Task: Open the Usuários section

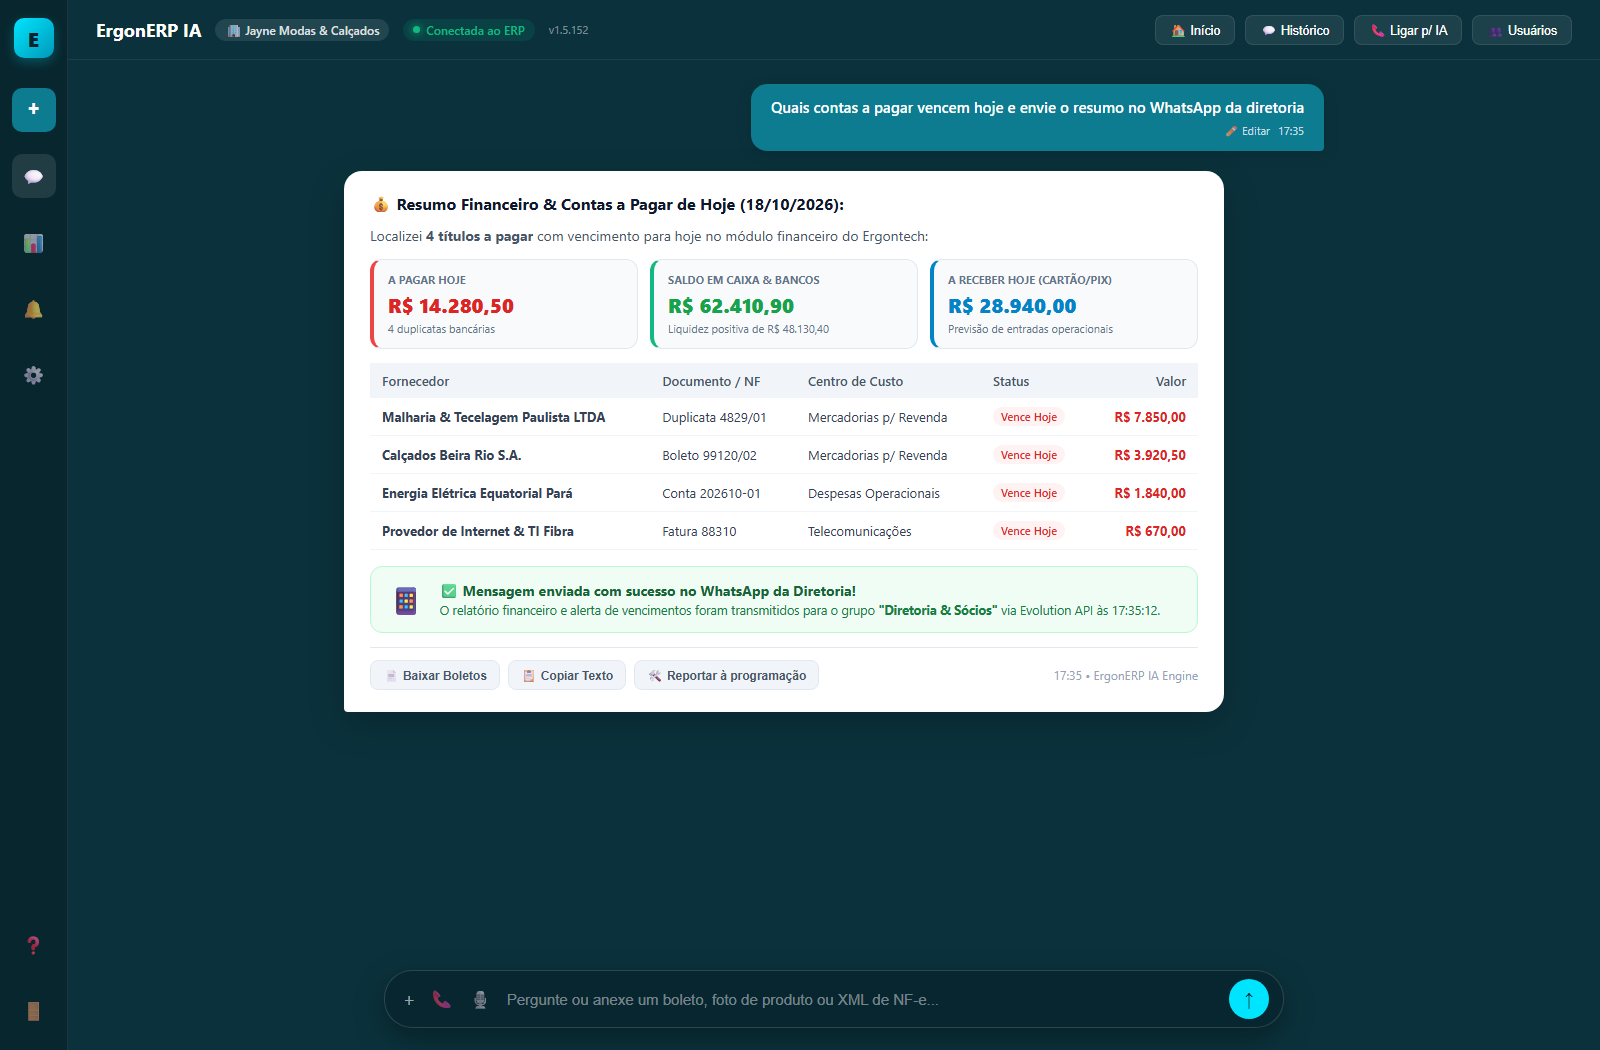Action: [1522, 30]
